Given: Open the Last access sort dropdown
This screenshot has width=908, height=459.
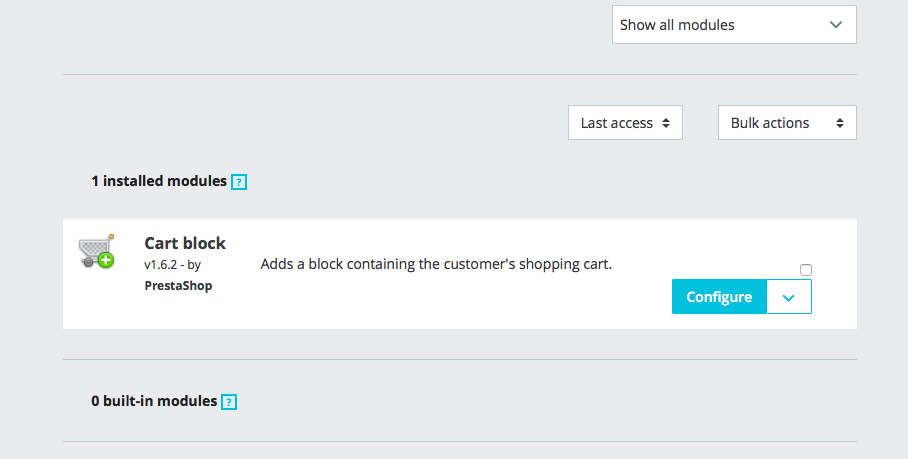Looking at the screenshot, I should click(625, 123).
